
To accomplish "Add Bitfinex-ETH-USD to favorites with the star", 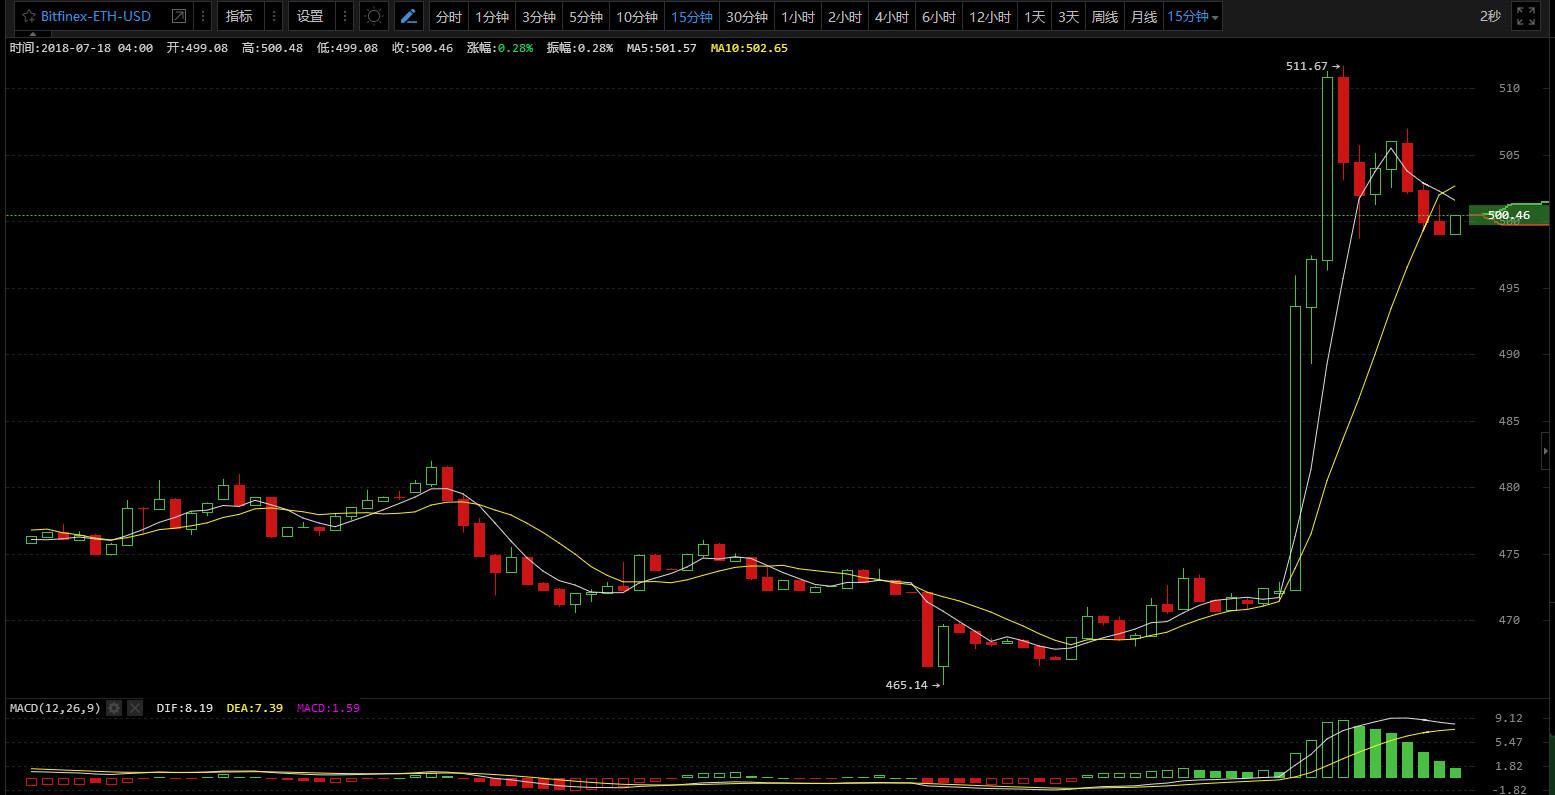I will point(27,16).
